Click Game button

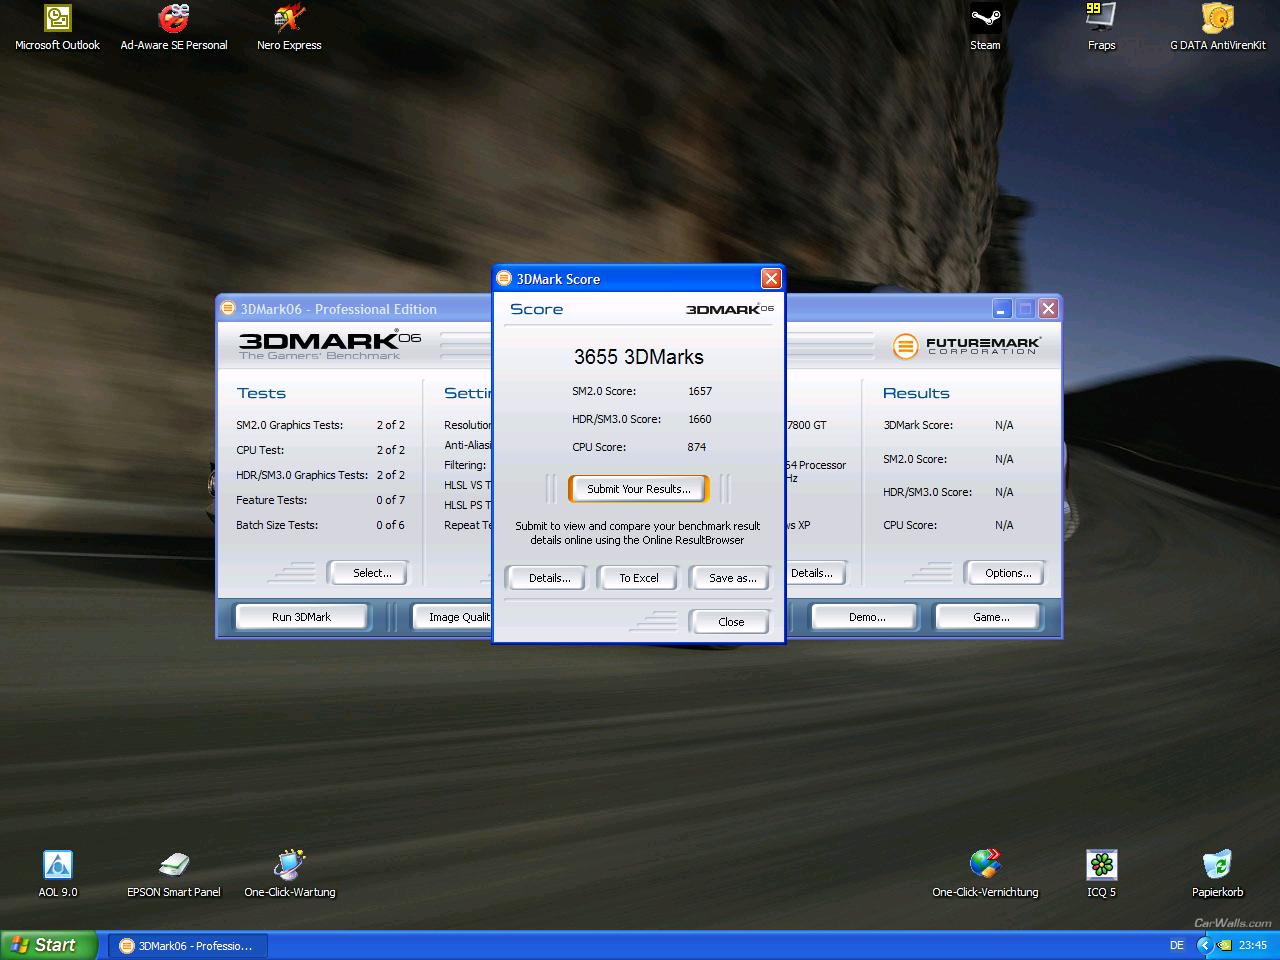point(991,617)
